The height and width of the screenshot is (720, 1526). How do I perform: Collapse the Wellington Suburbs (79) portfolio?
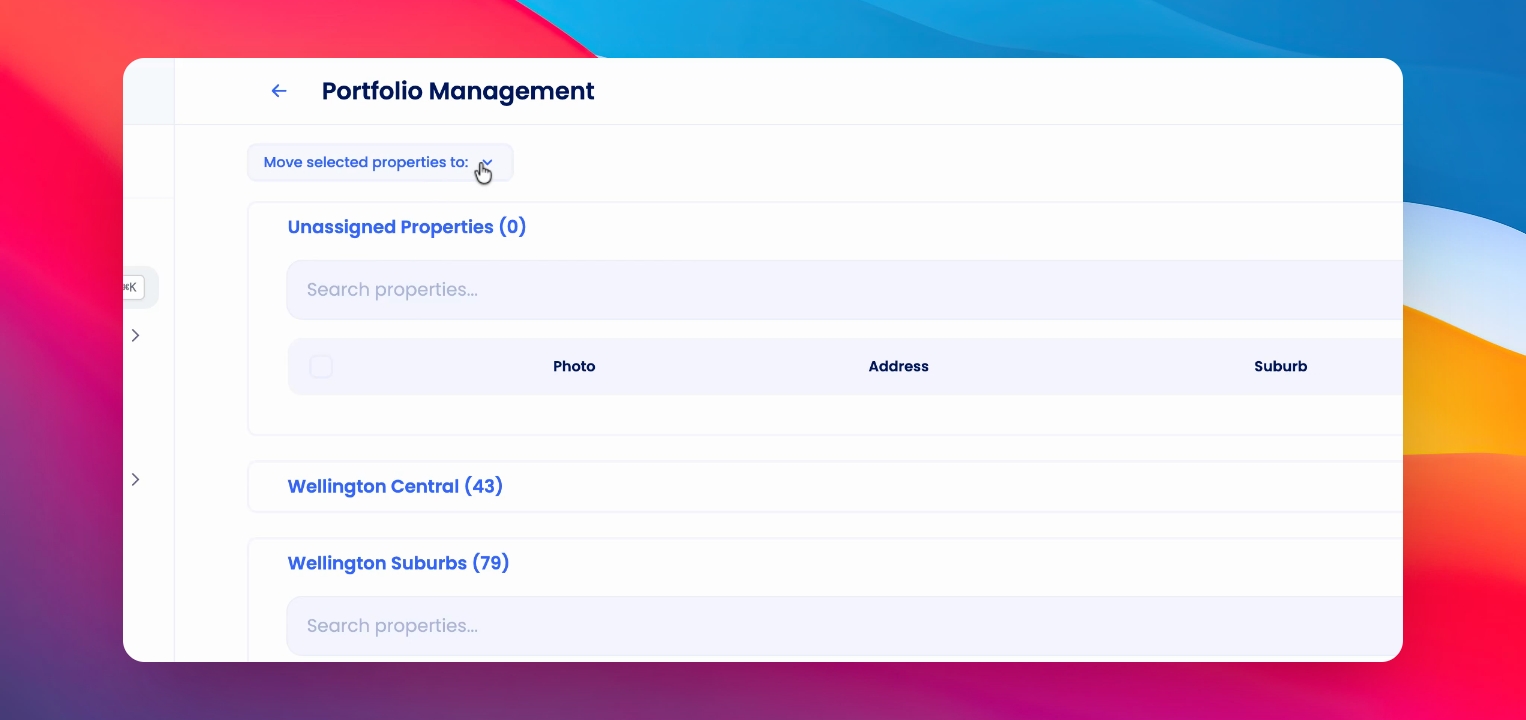[x=398, y=563]
